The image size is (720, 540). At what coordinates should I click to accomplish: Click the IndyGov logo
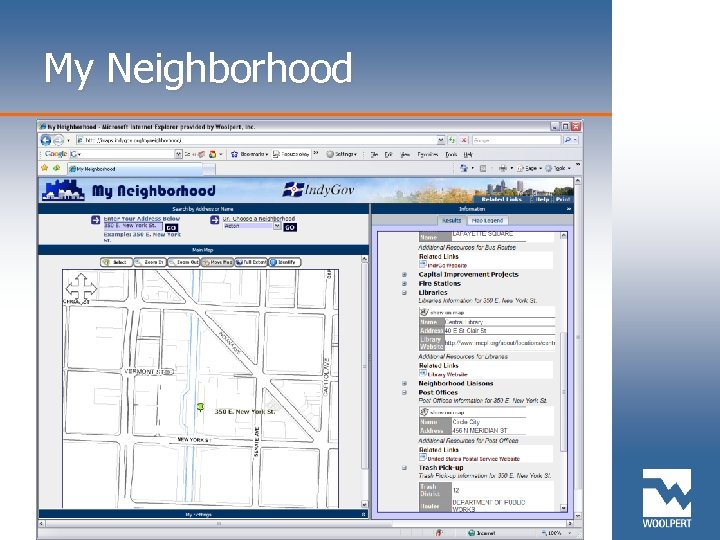tap(318, 189)
